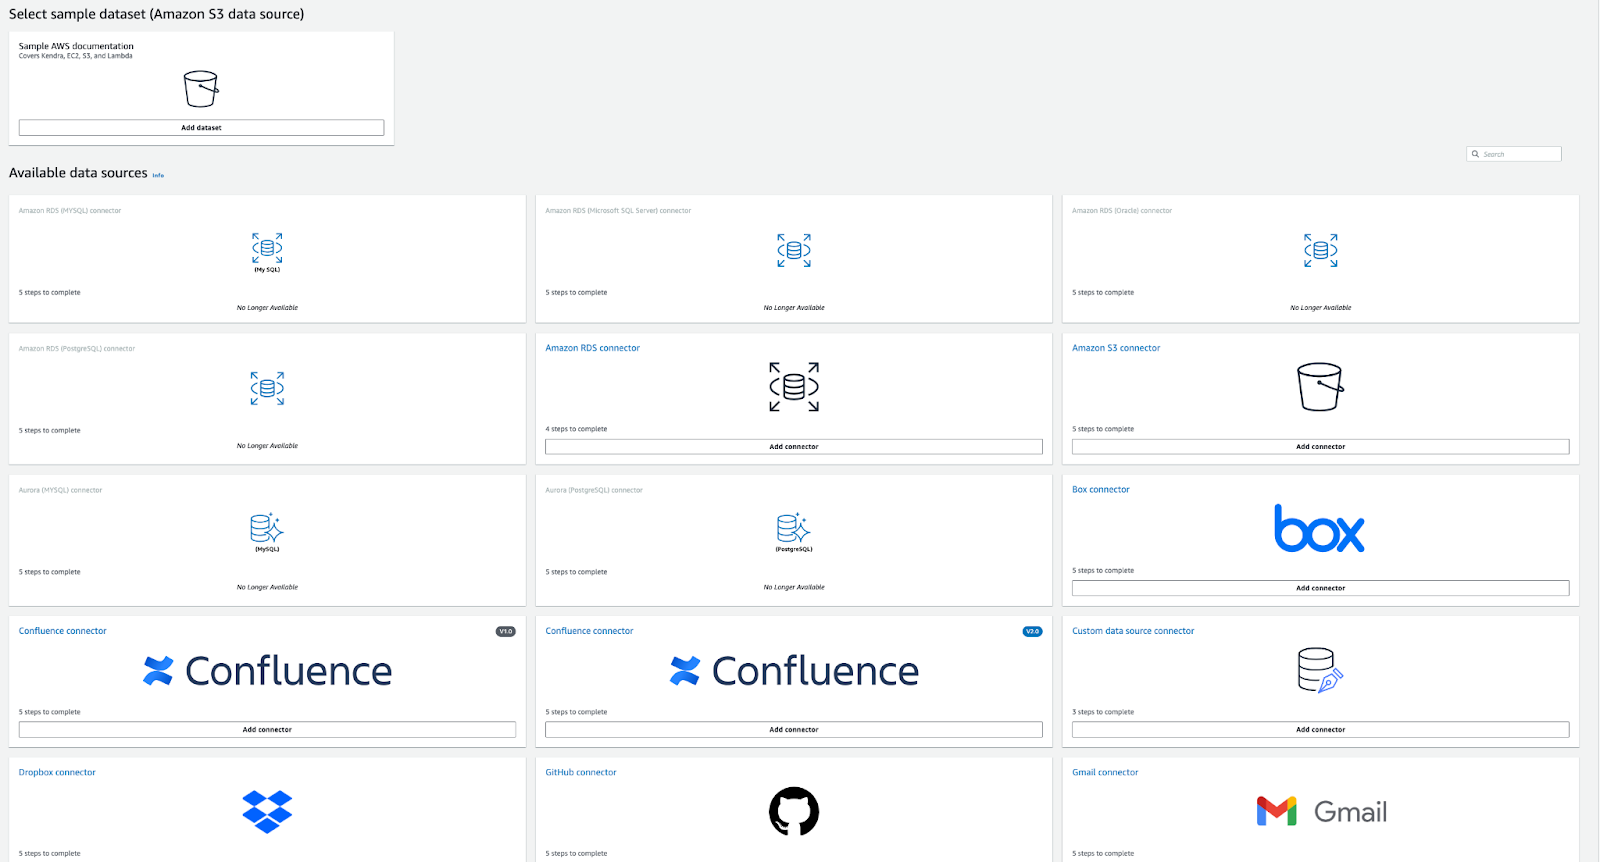Open the Amazon RDS connector title link
Viewport: 1600px width, 862px height.
click(x=593, y=348)
